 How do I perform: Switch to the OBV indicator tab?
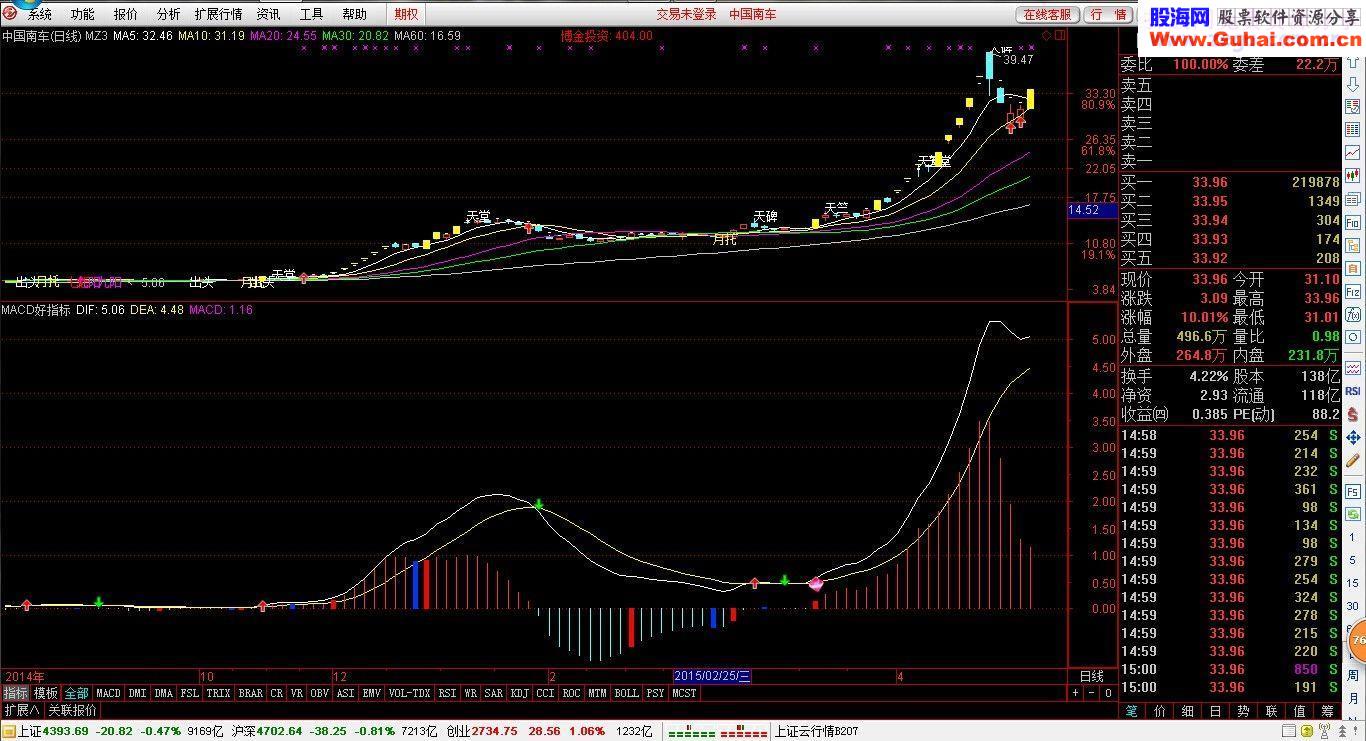pyautogui.click(x=319, y=693)
